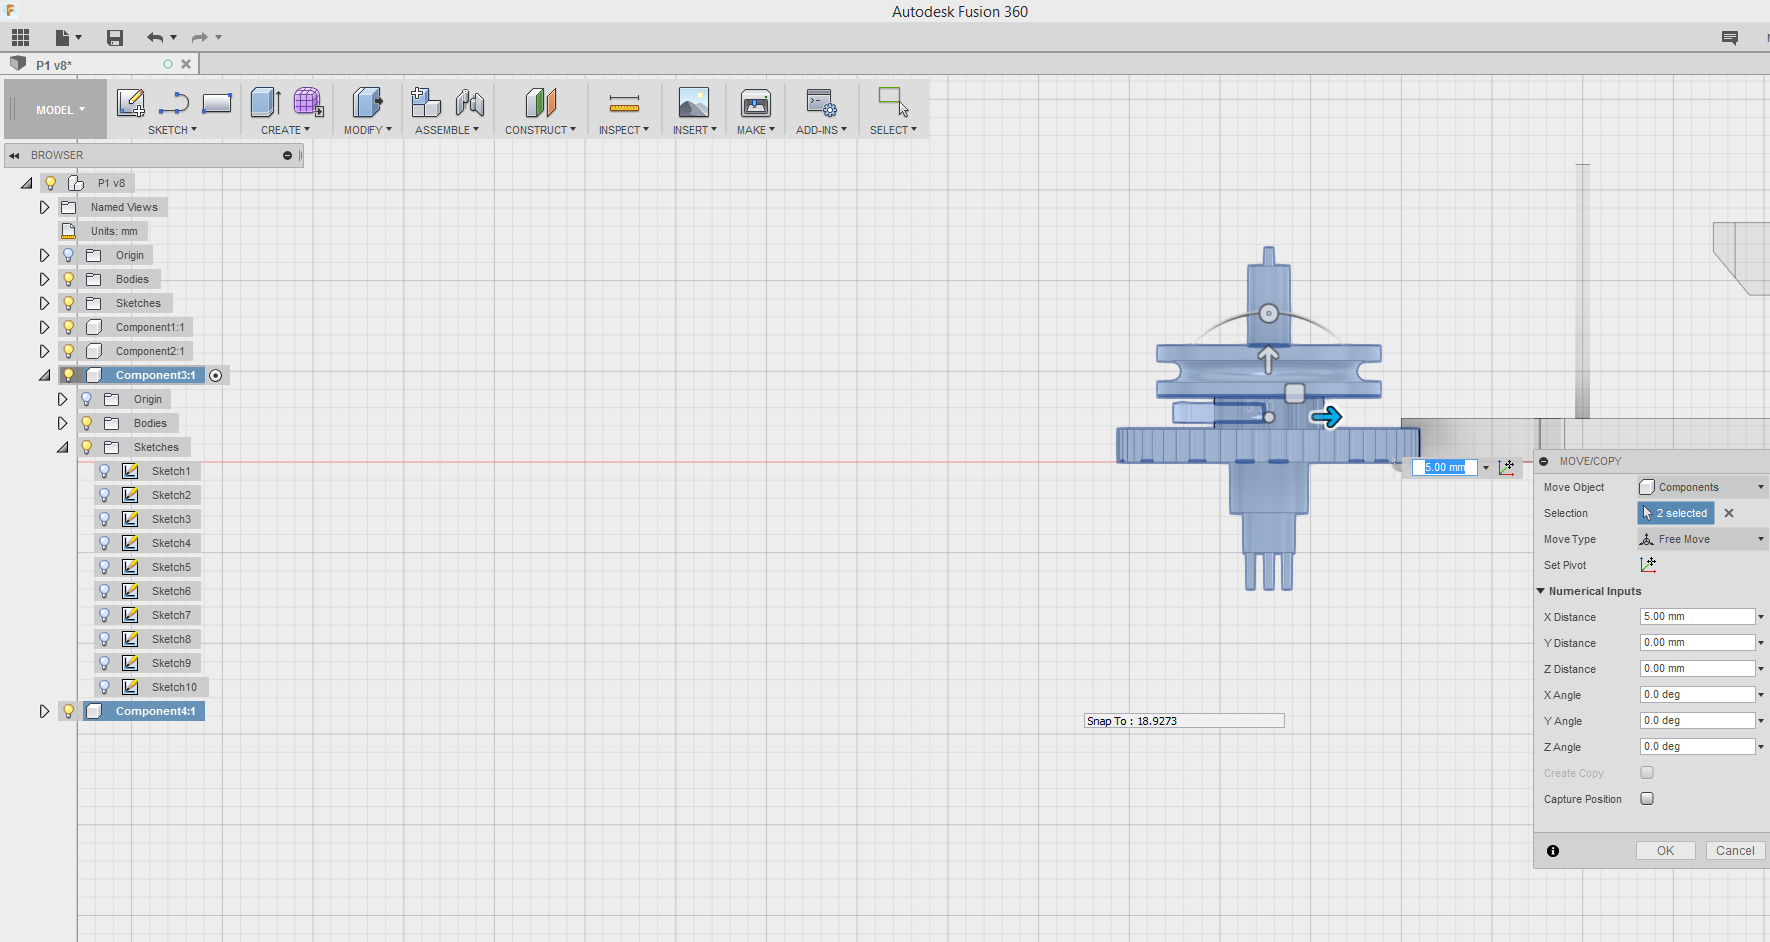Screen dimensions: 1770x942
Task: Show Sketch1 using its light bulb
Action: click(x=104, y=471)
